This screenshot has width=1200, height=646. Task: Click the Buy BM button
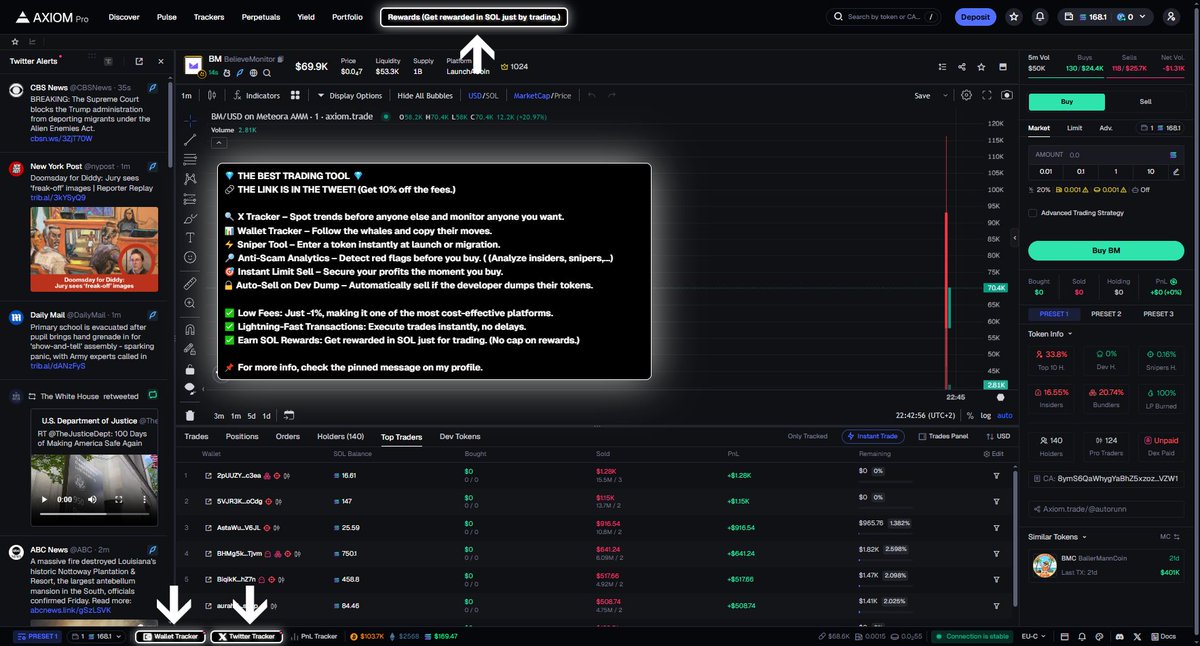point(1107,250)
